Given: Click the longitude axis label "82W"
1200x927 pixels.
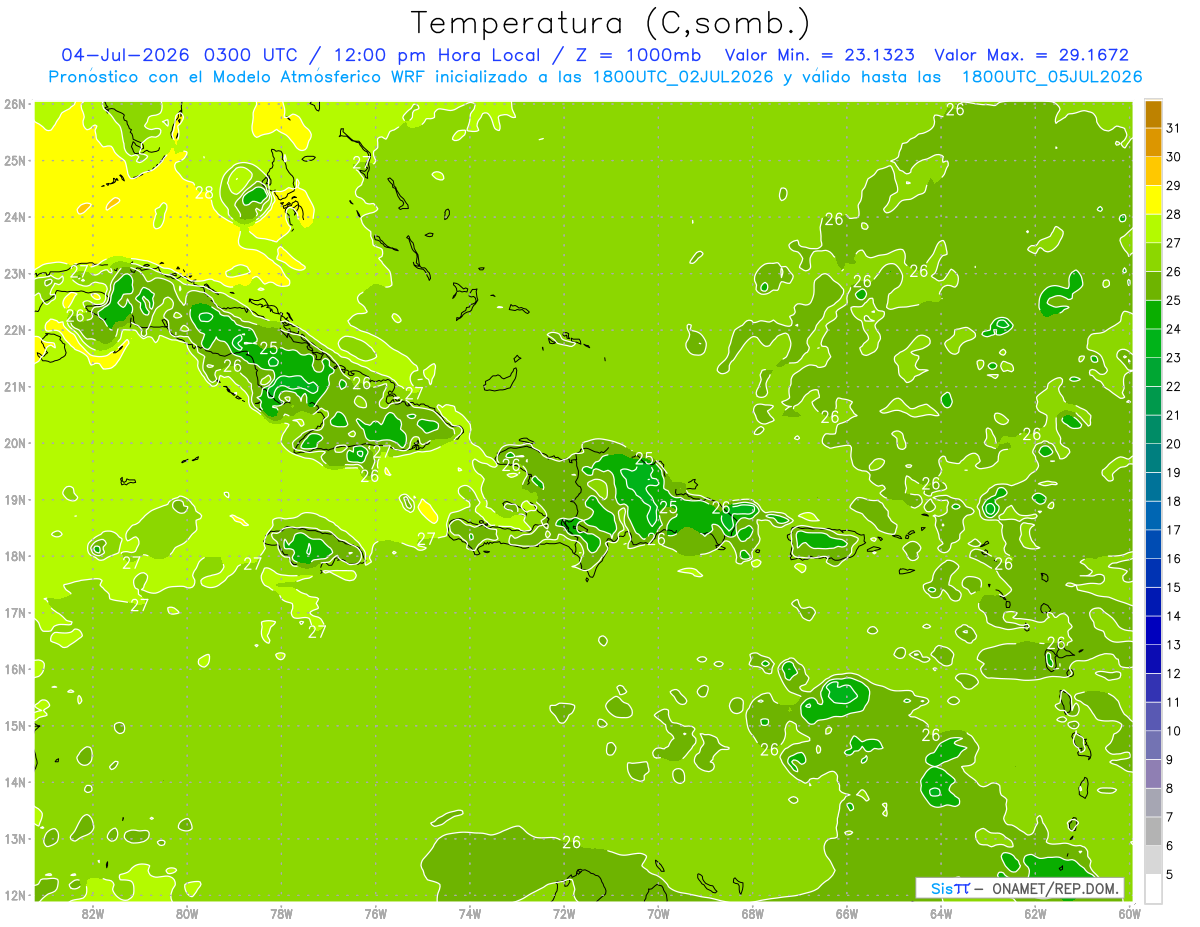Looking at the screenshot, I should coord(93,912).
